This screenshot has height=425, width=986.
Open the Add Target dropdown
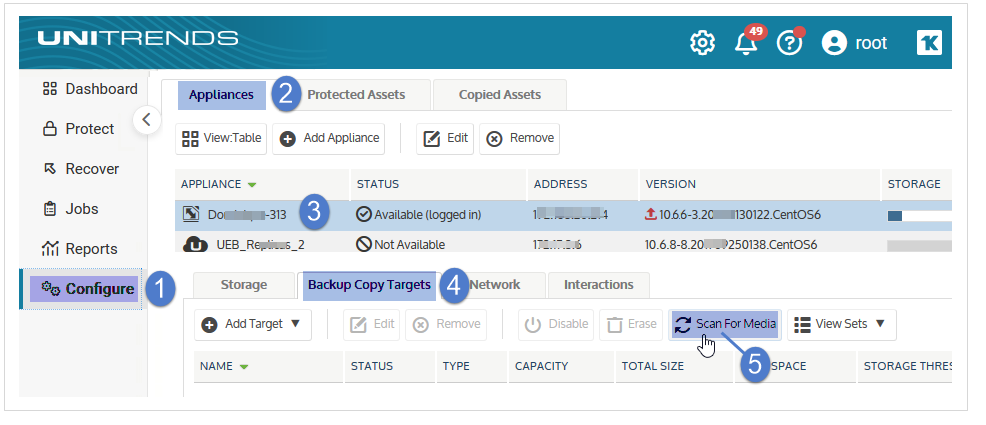click(253, 324)
